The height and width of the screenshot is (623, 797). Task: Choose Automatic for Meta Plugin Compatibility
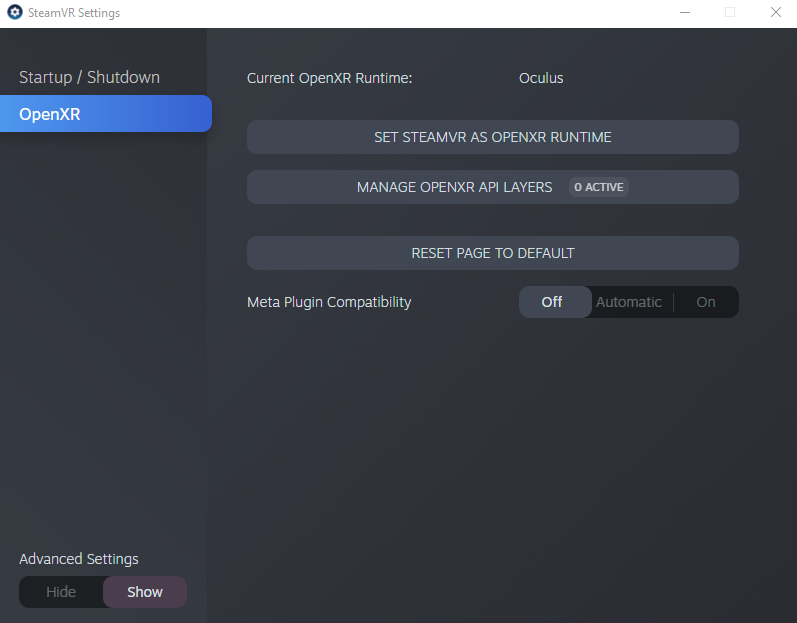coord(629,302)
